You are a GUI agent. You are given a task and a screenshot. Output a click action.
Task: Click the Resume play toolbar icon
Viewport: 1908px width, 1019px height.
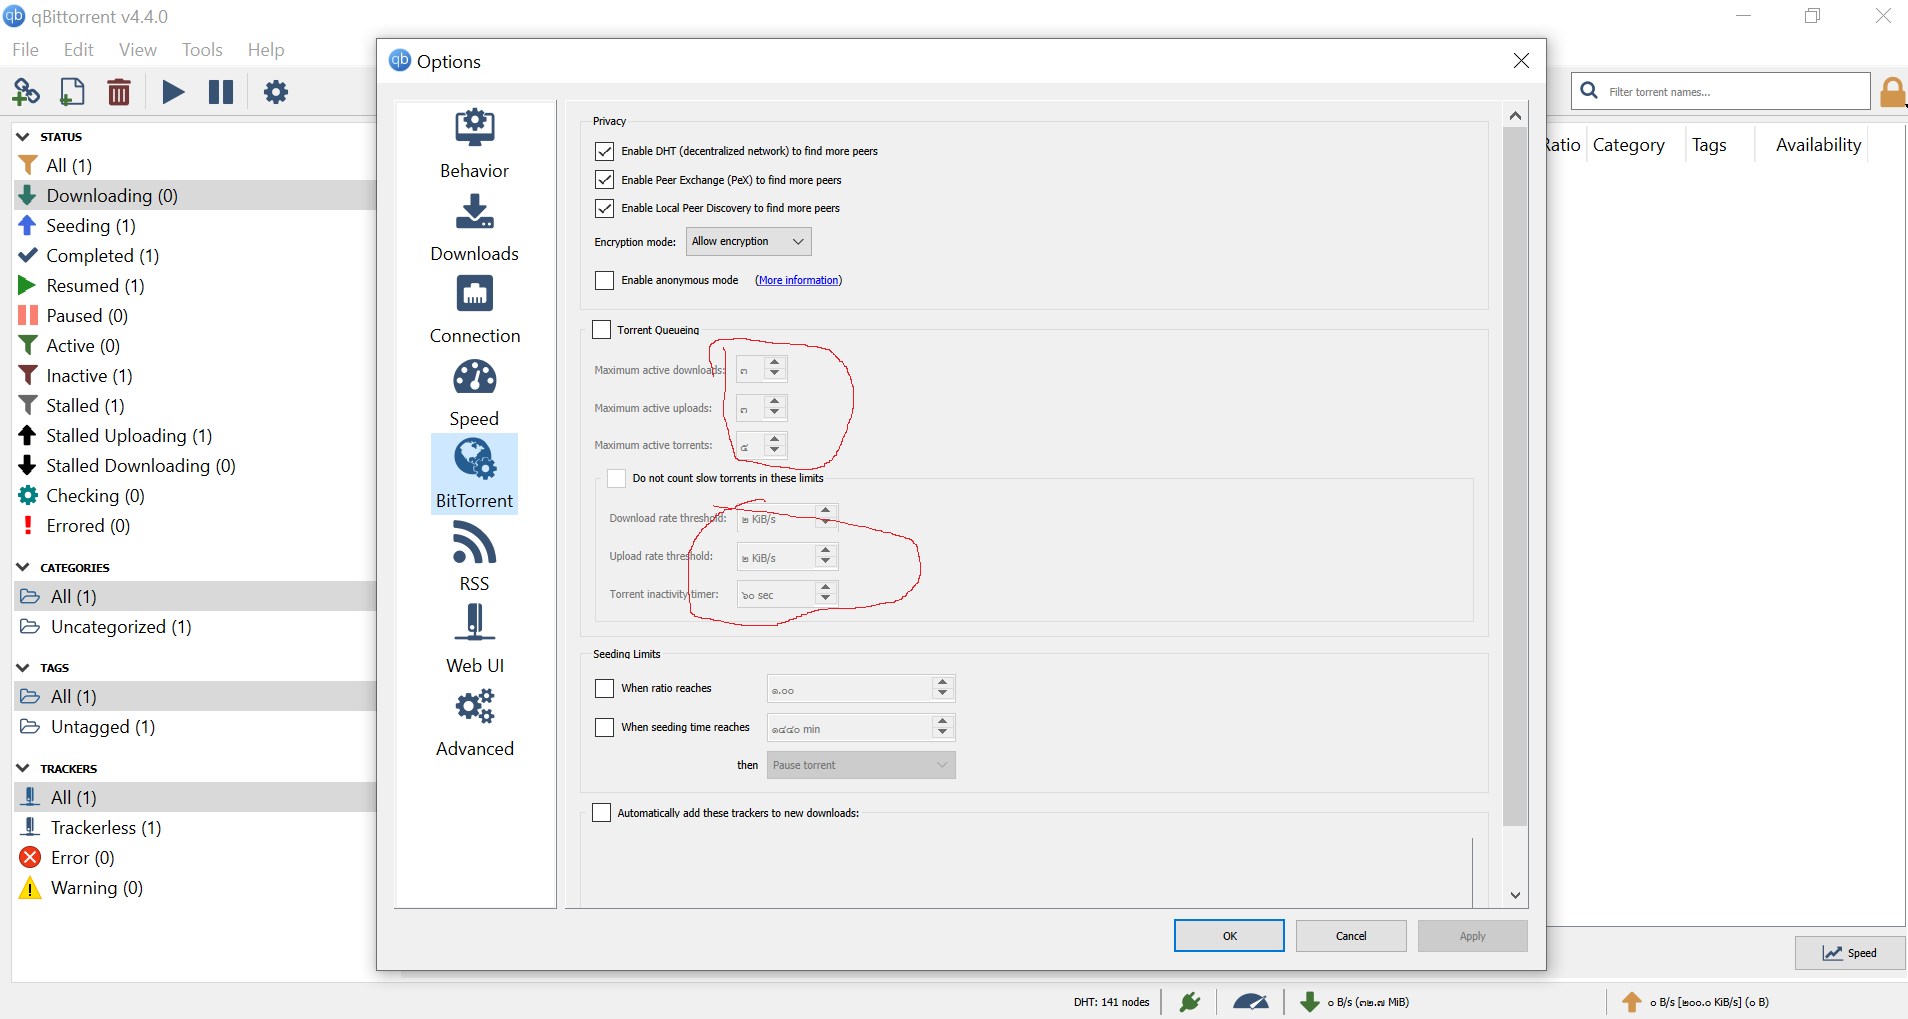point(173,92)
